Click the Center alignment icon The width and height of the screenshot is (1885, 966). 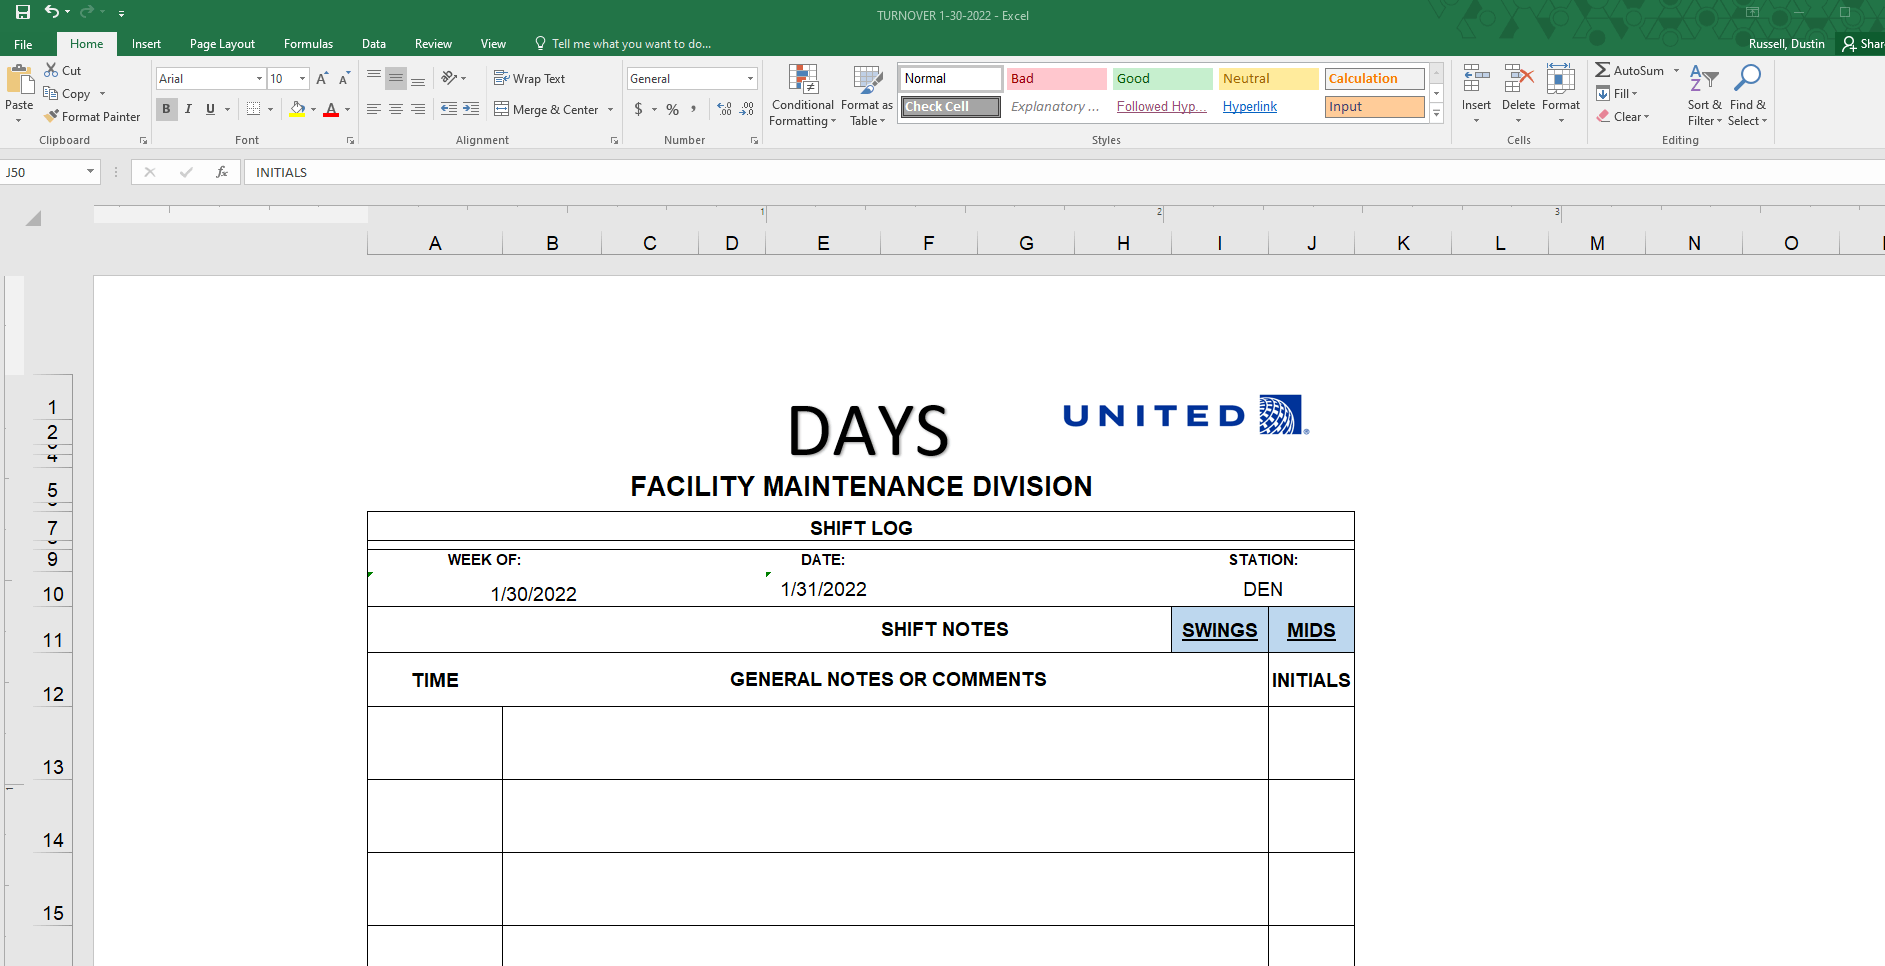coord(396,109)
